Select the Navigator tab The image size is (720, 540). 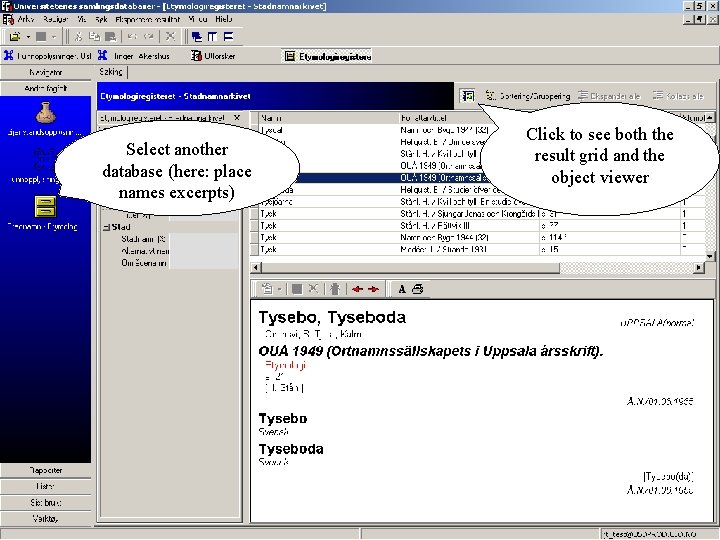click(45, 72)
